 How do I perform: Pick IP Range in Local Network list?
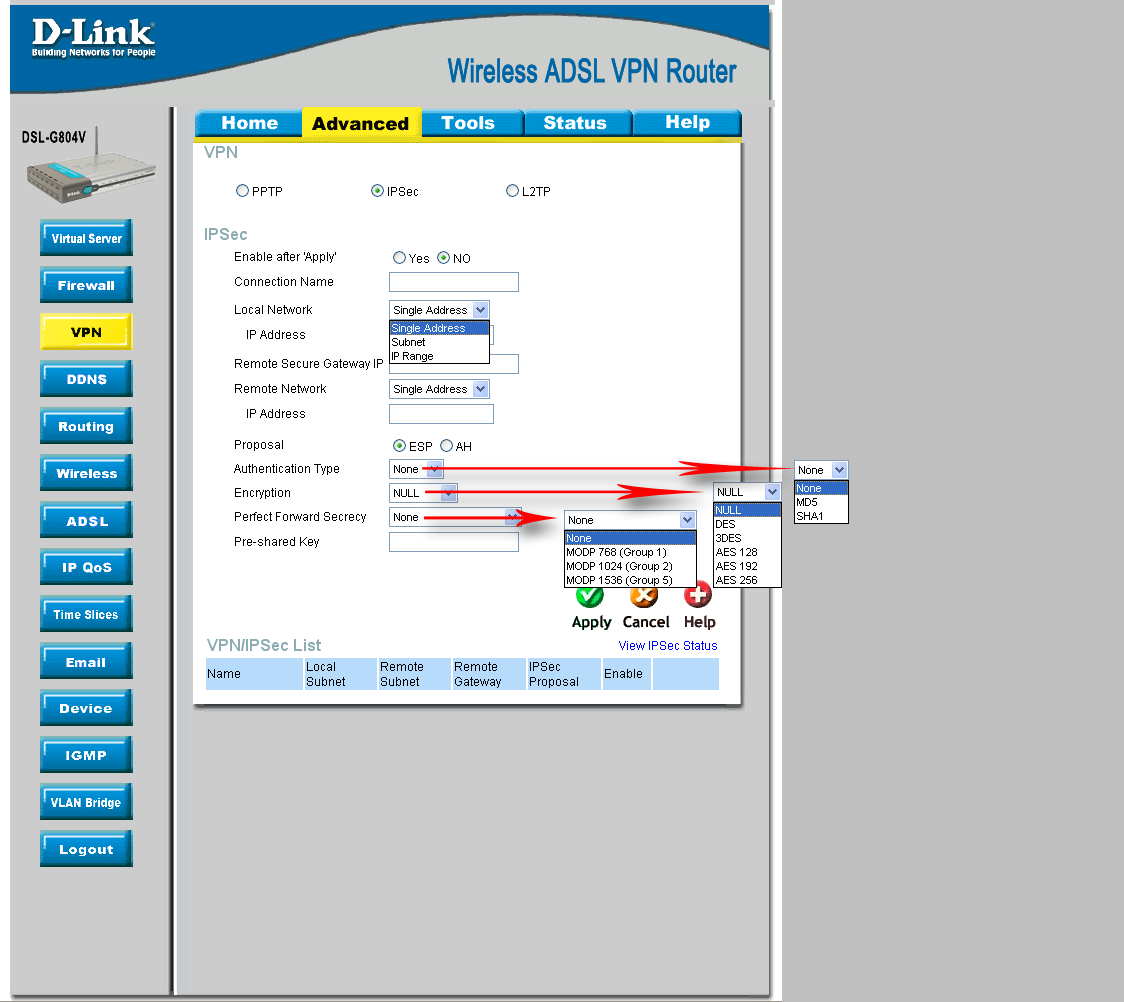[439, 356]
